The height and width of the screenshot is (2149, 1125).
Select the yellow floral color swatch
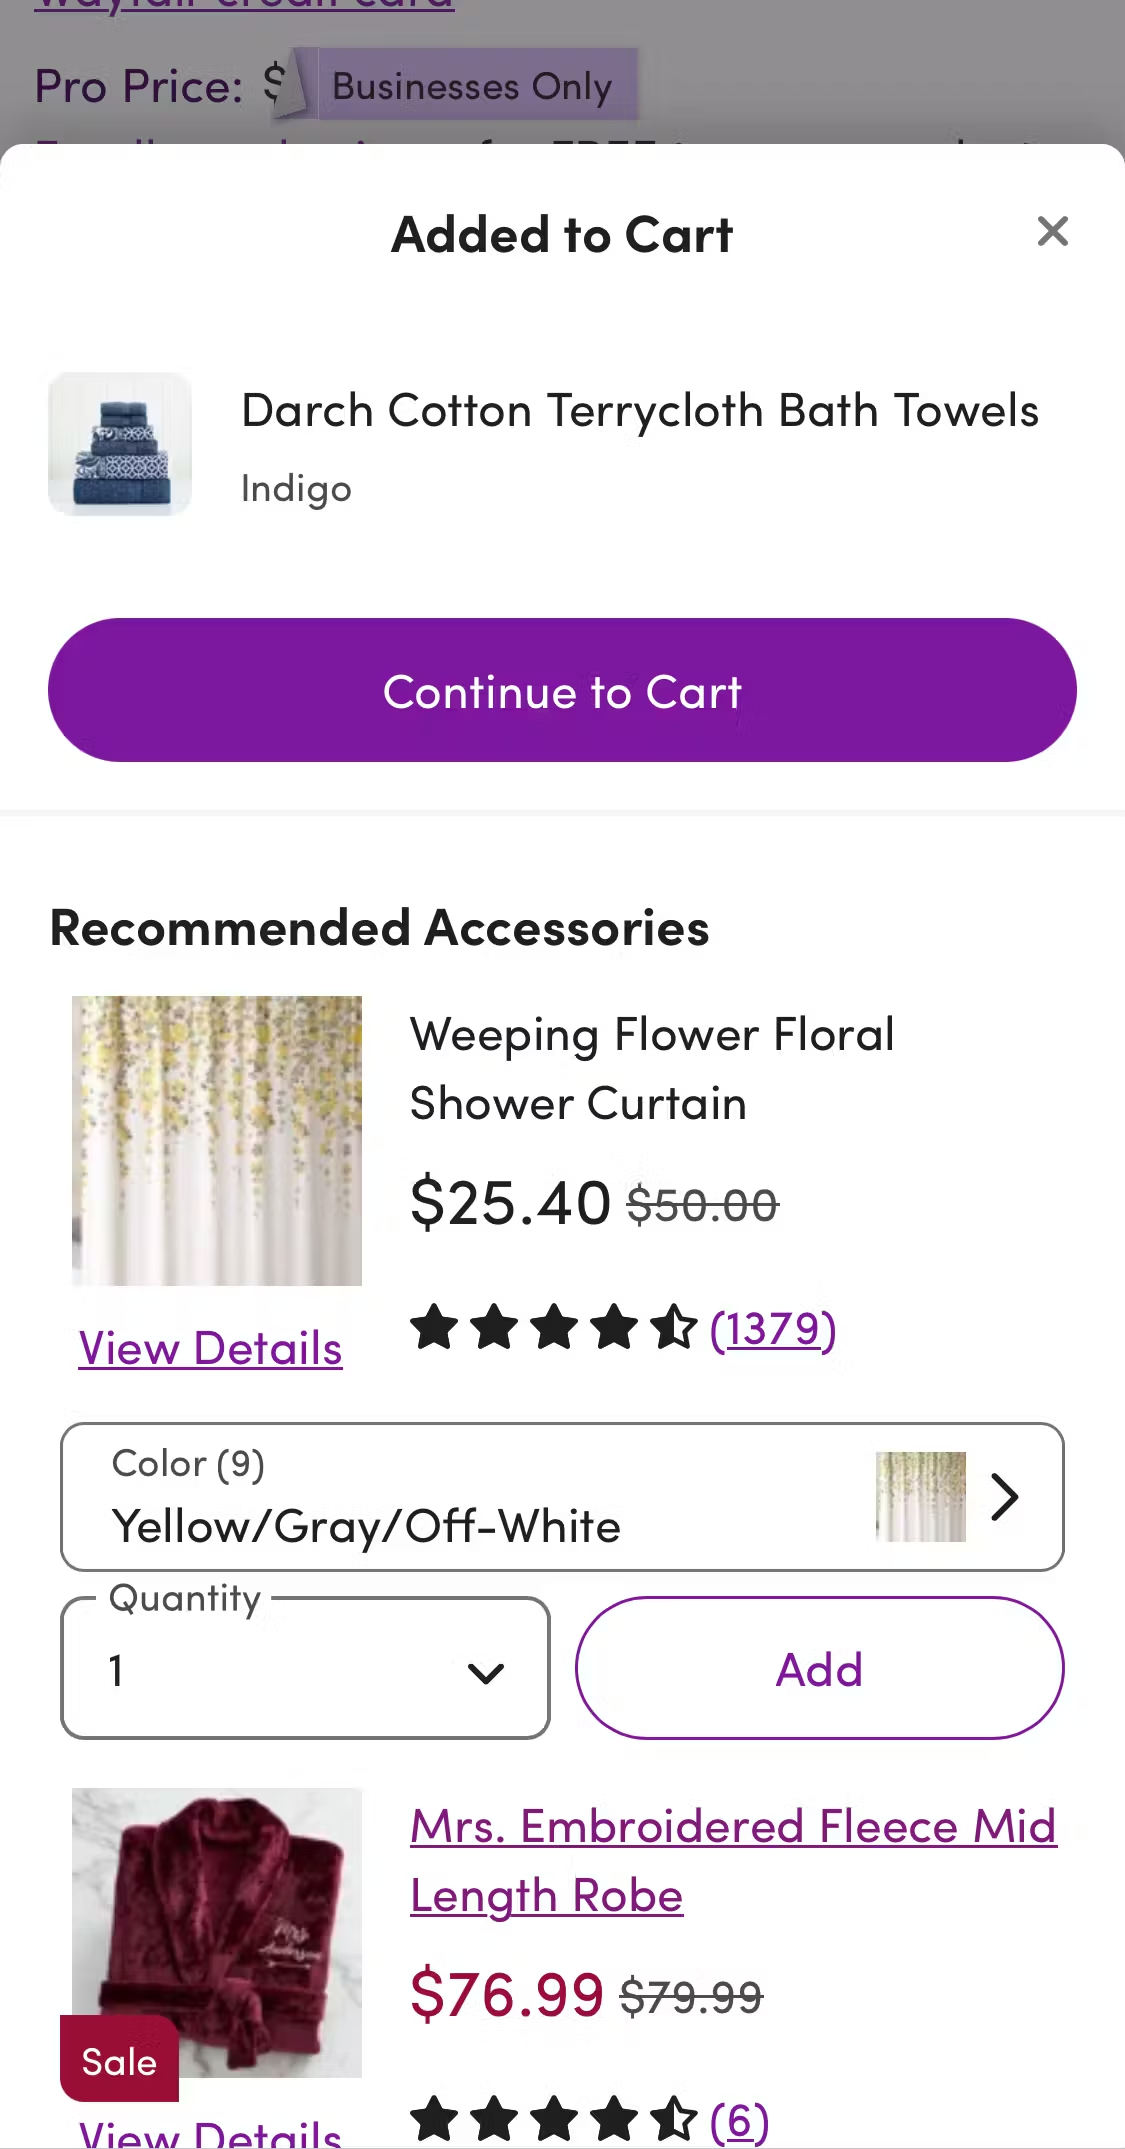[x=921, y=1497]
